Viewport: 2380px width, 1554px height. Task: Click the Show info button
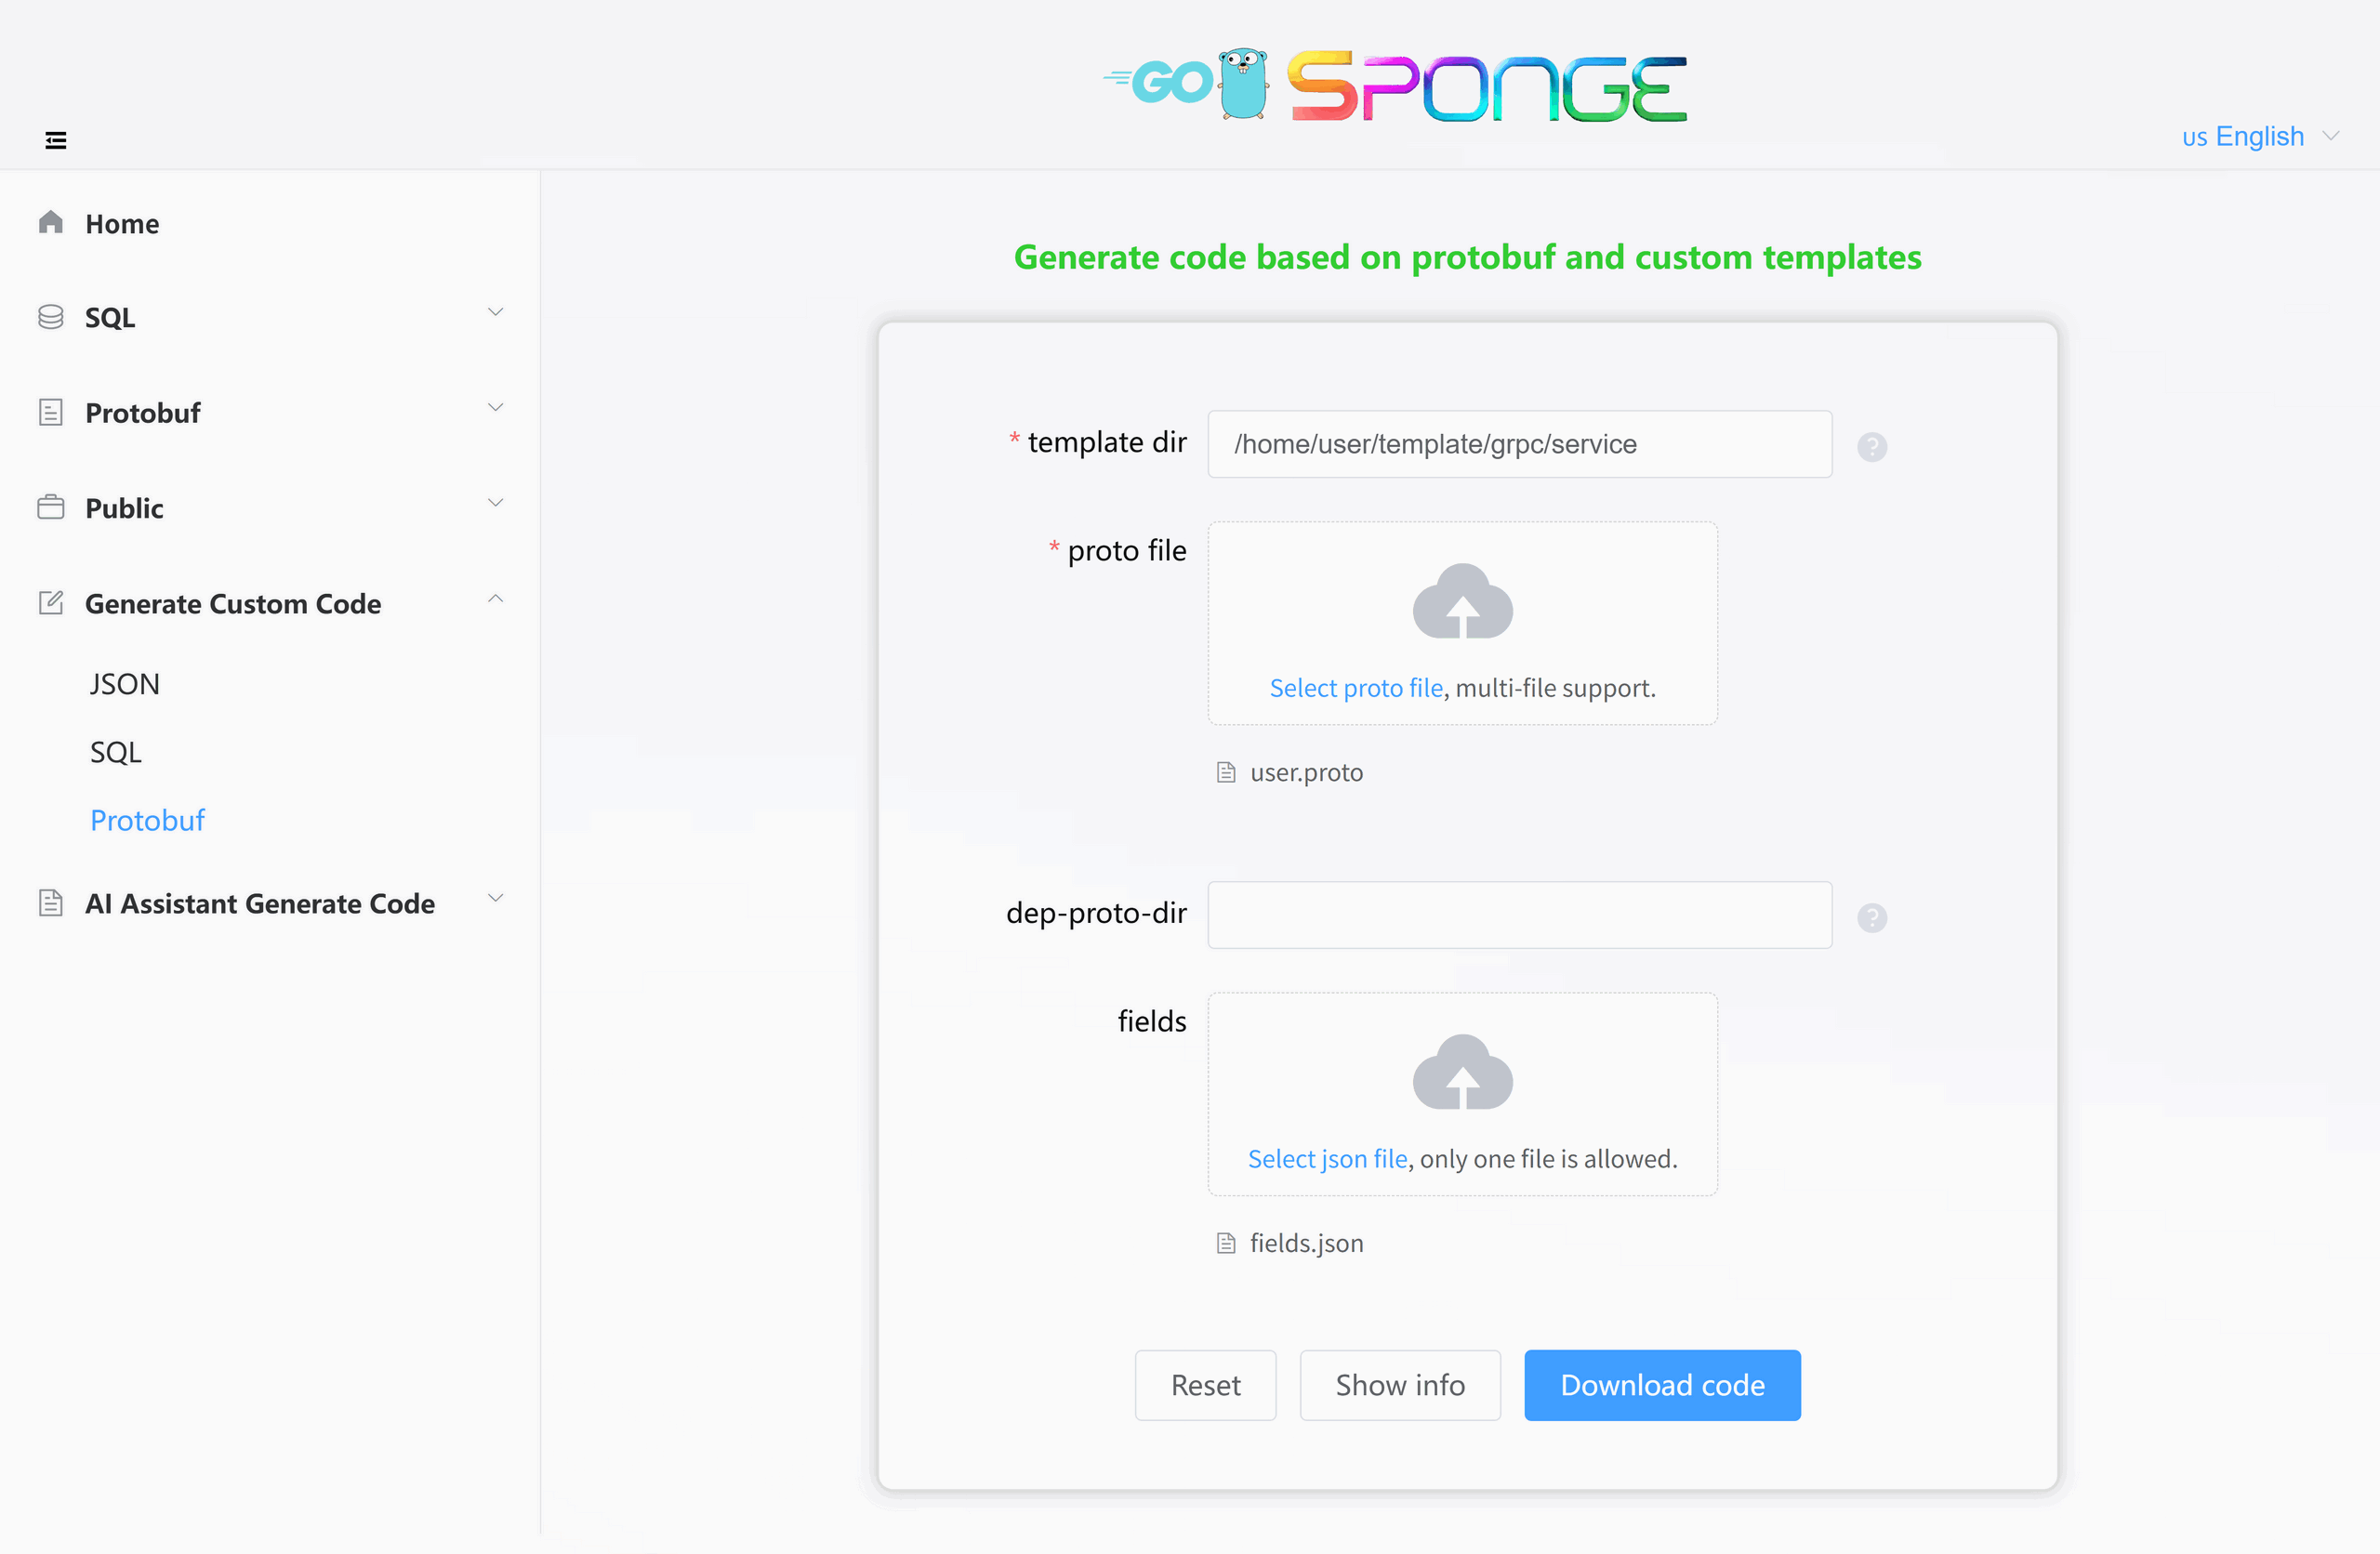point(1400,1385)
